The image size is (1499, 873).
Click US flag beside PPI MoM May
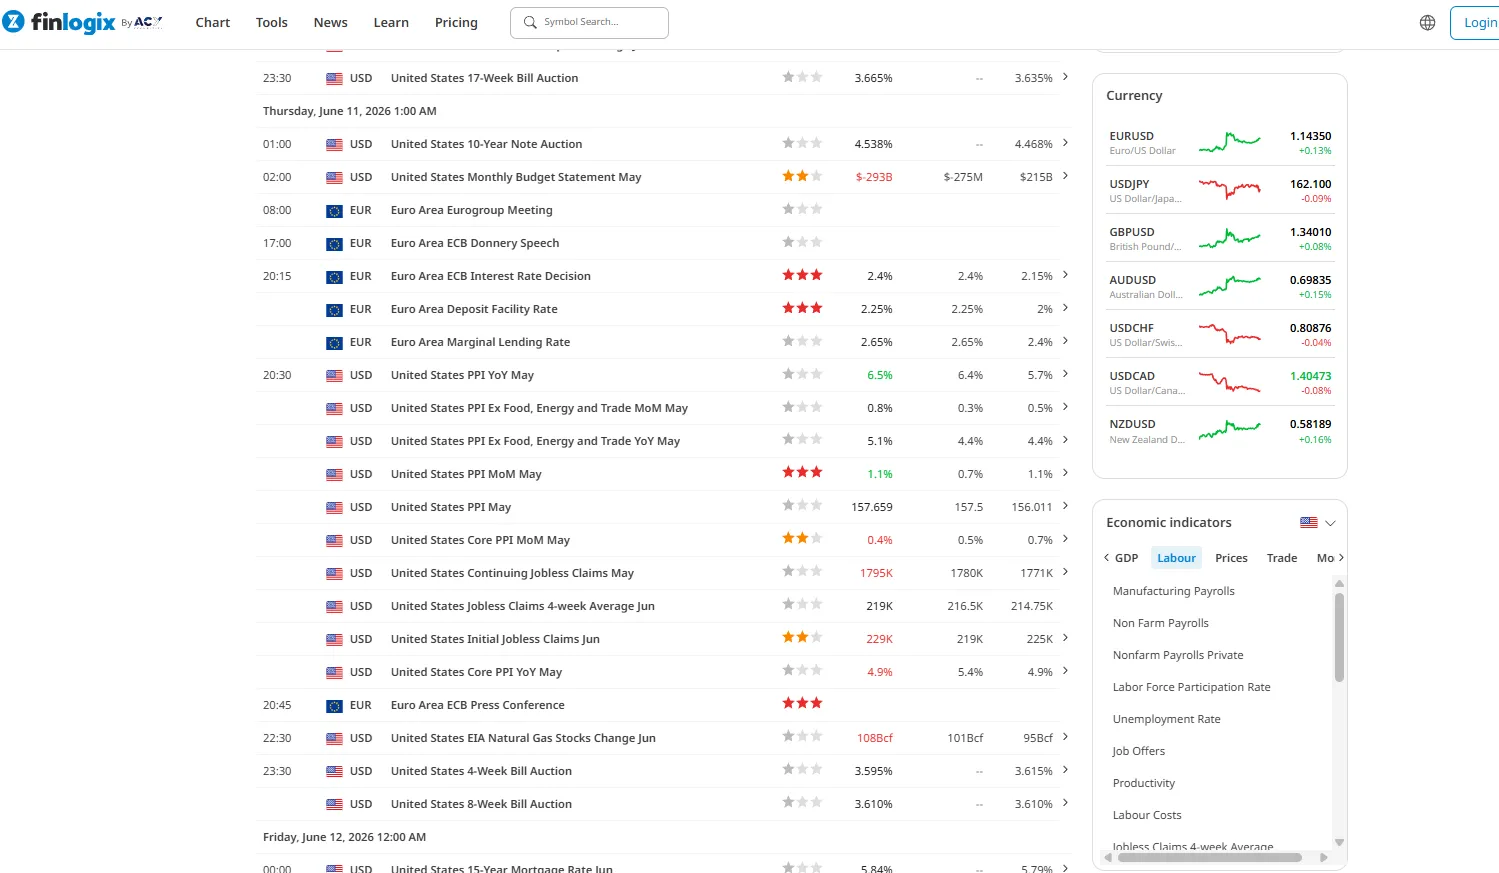click(334, 475)
